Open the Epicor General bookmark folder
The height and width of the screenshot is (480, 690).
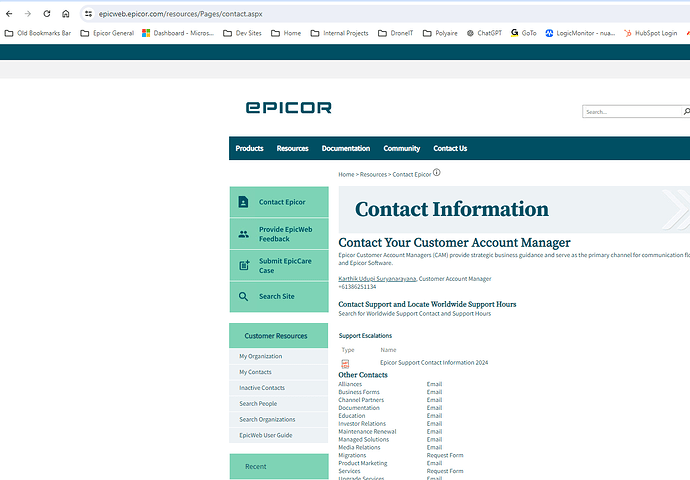coord(107,33)
